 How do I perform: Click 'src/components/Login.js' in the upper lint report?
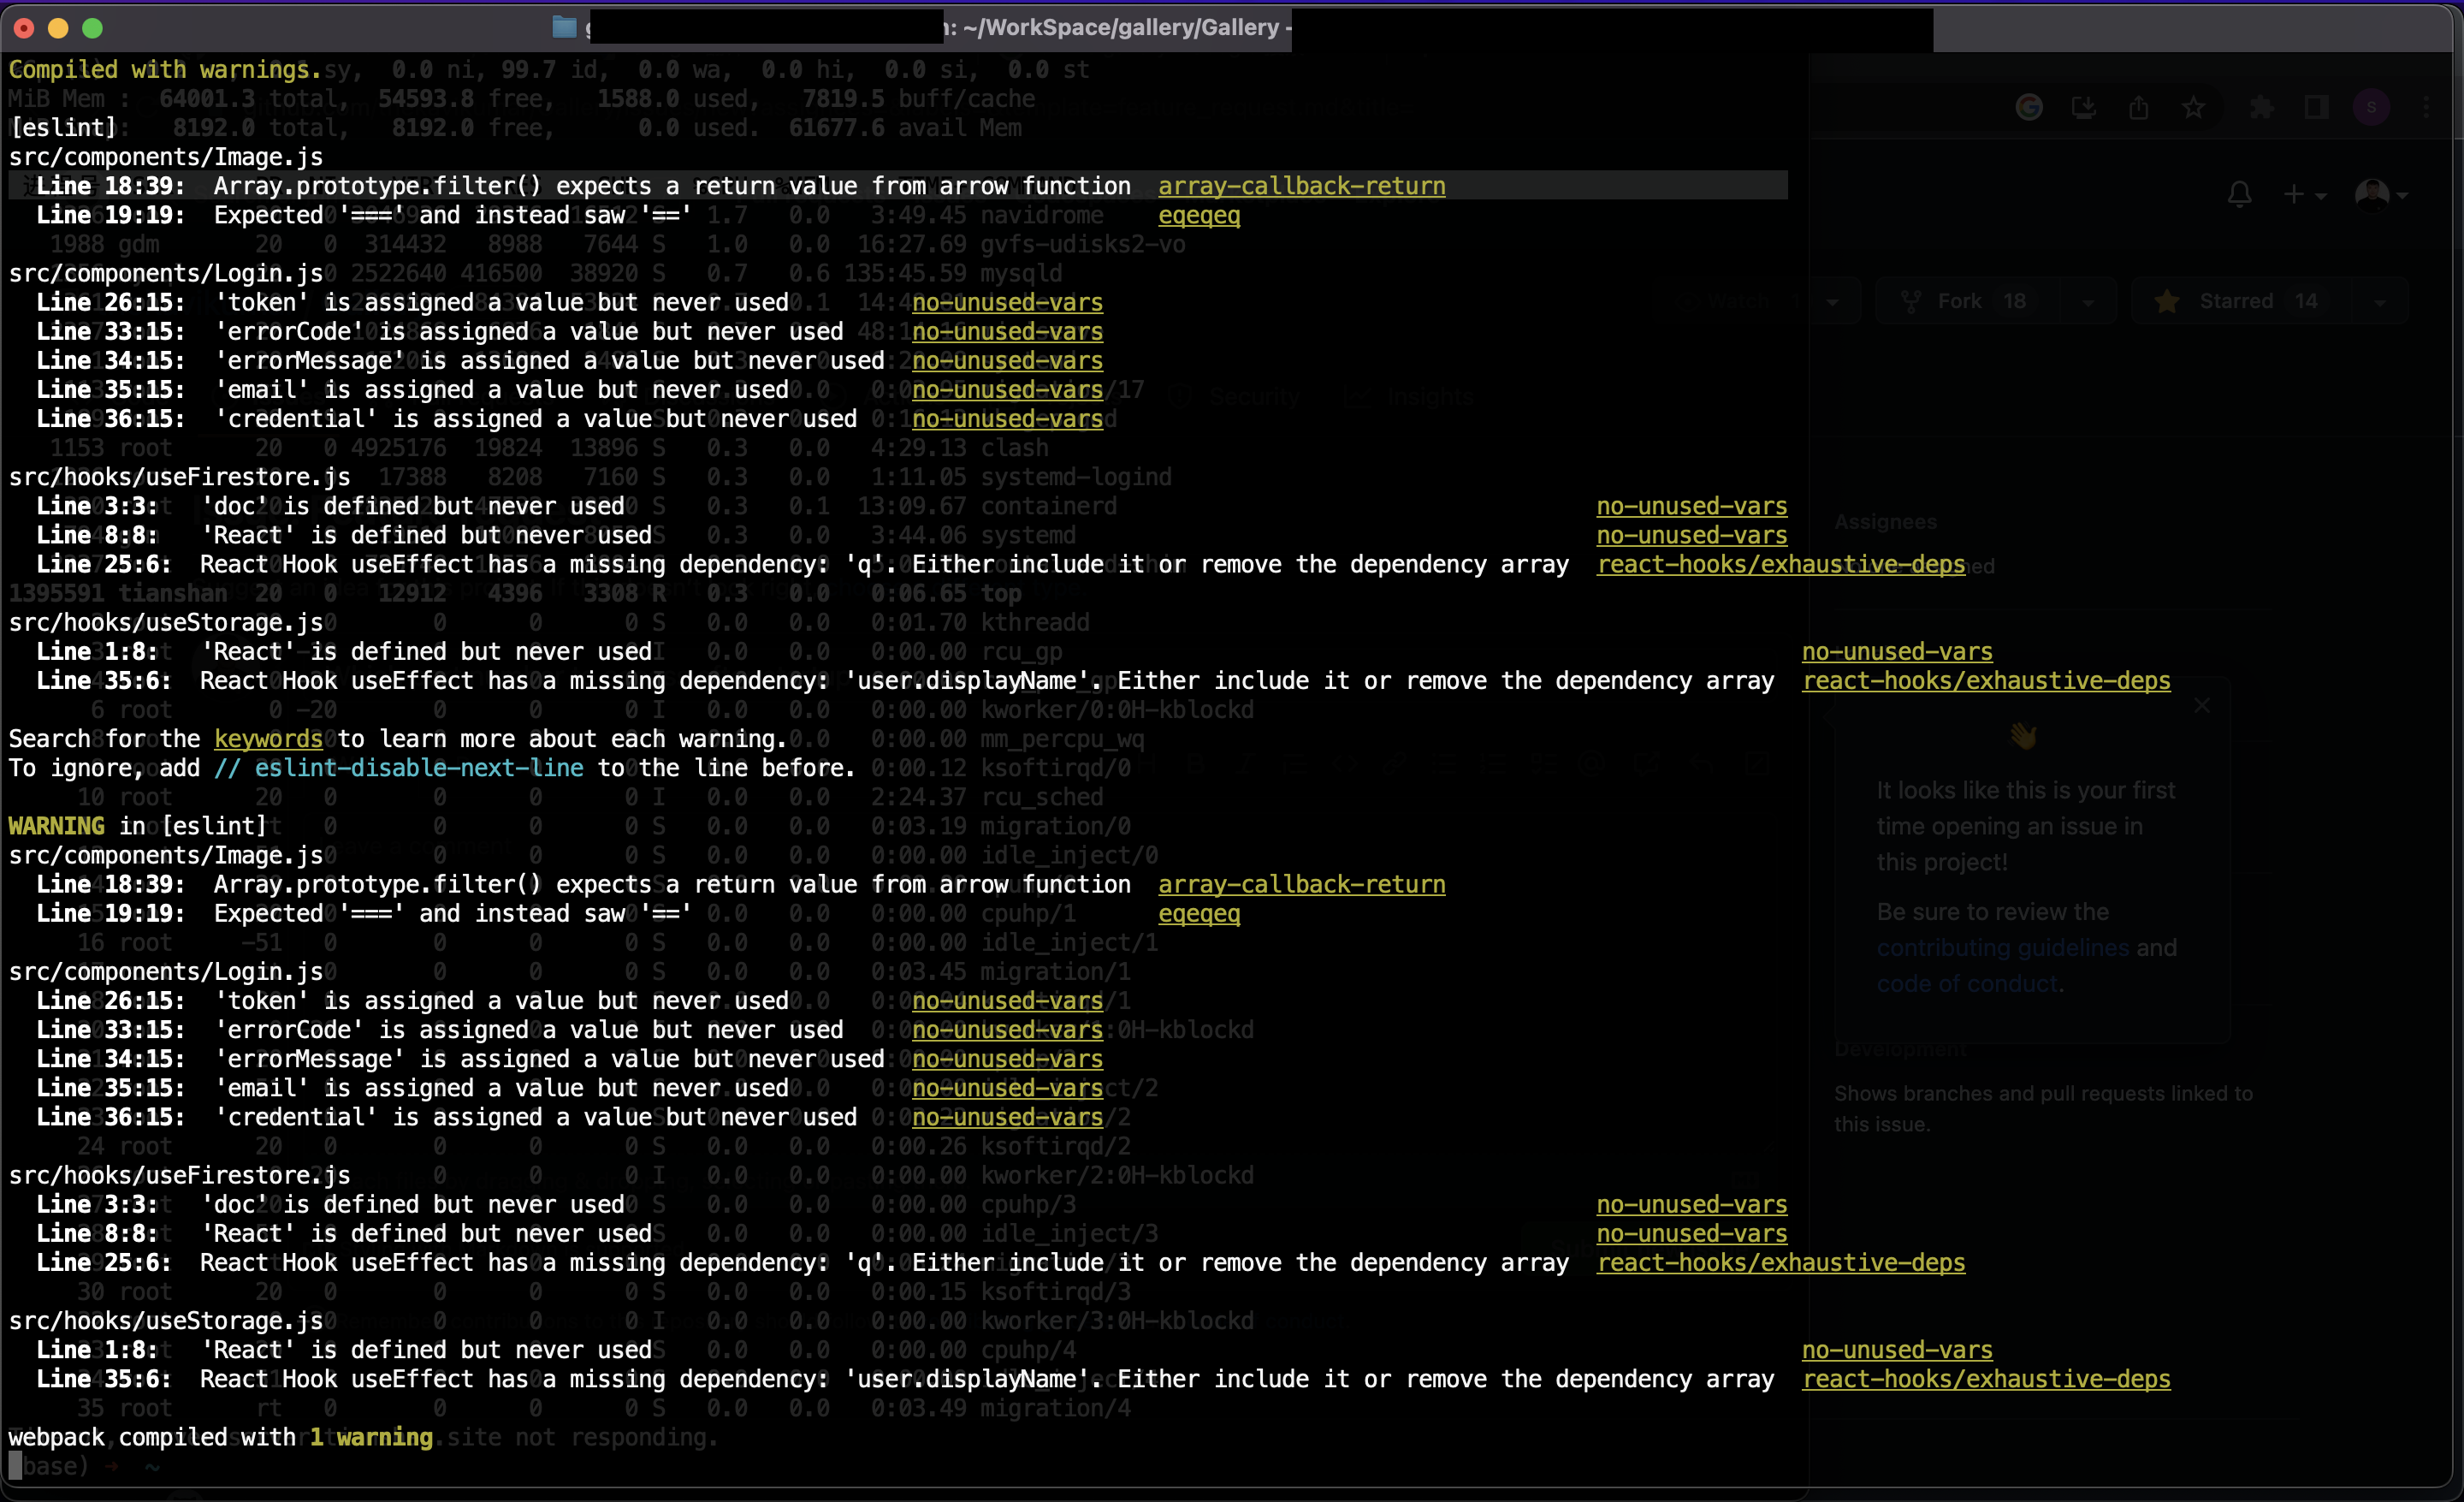(x=166, y=273)
